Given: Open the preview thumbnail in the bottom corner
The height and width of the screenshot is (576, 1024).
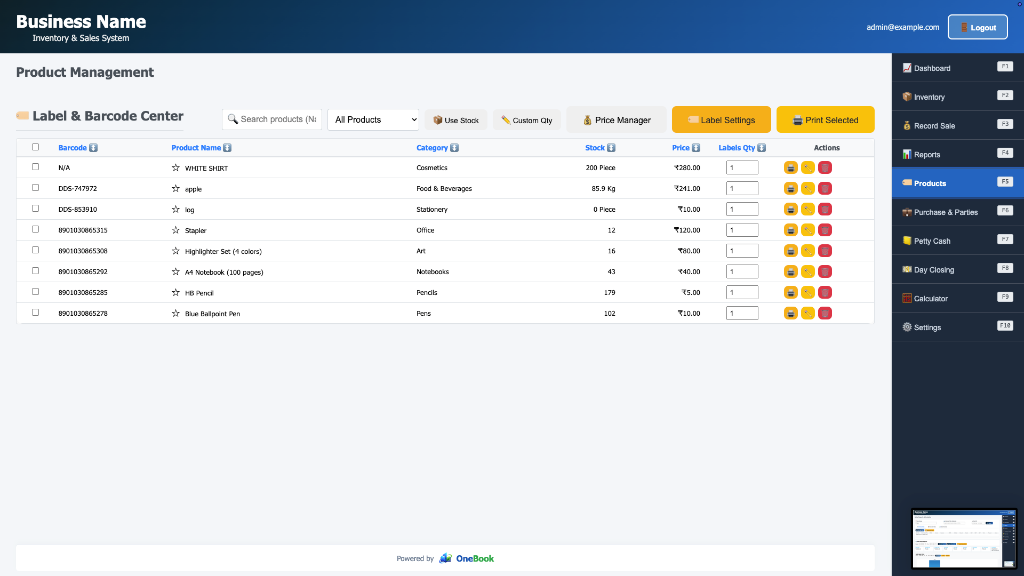Looking at the screenshot, I should click(x=964, y=539).
